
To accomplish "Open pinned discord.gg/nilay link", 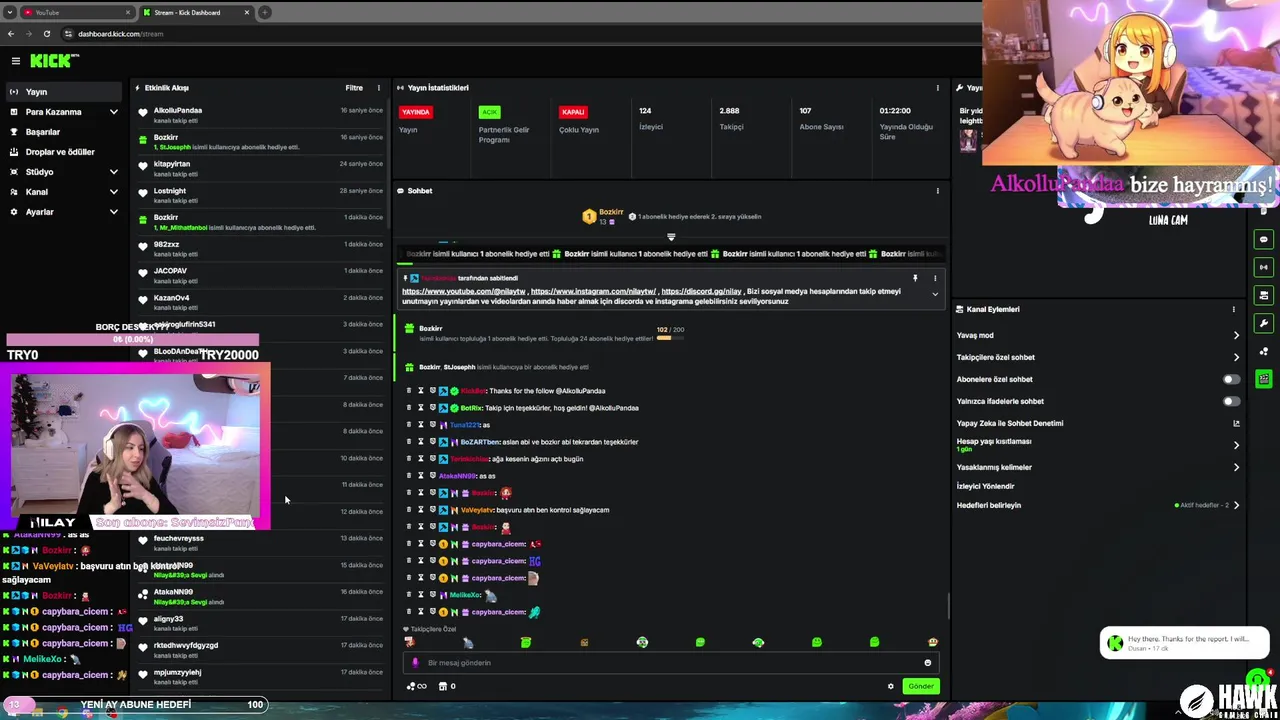I will pyautogui.click(x=701, y=292).
